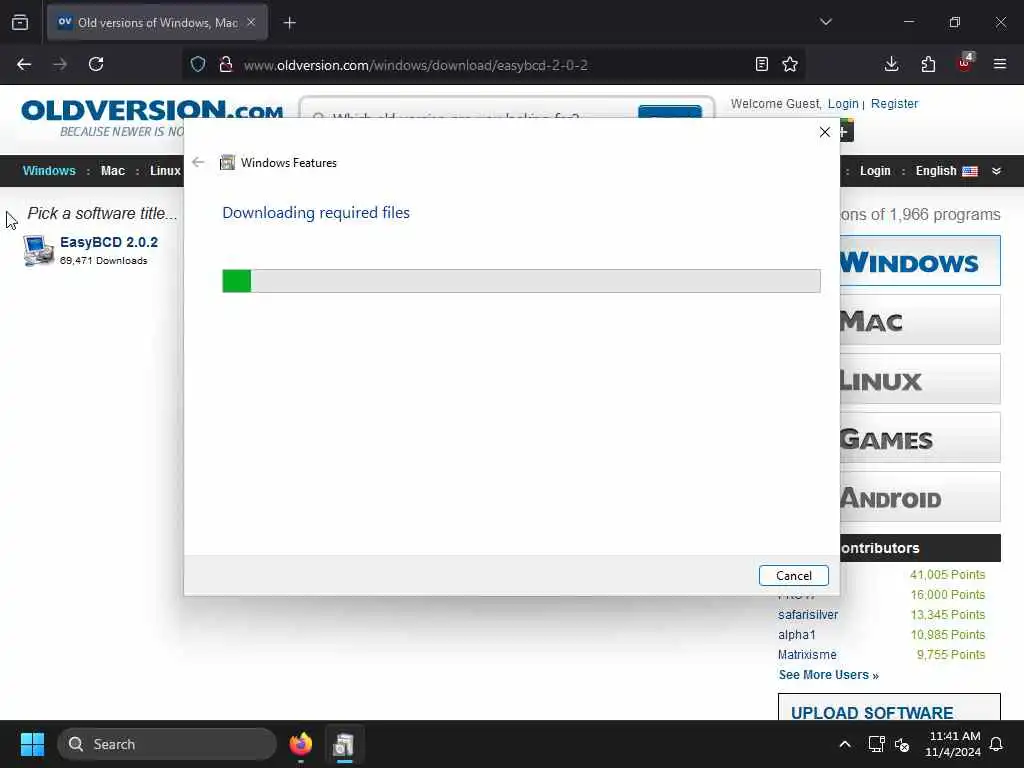Go back in Firefox browser
This screenshot has width=1024, height=768.
click(x=24, y=64)
